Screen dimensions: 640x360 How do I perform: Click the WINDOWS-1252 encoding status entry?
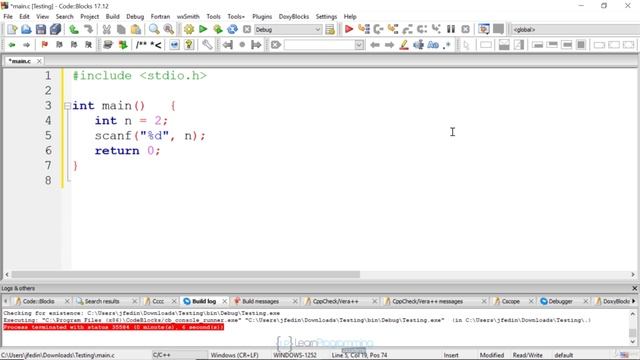(x=295, y=355)
